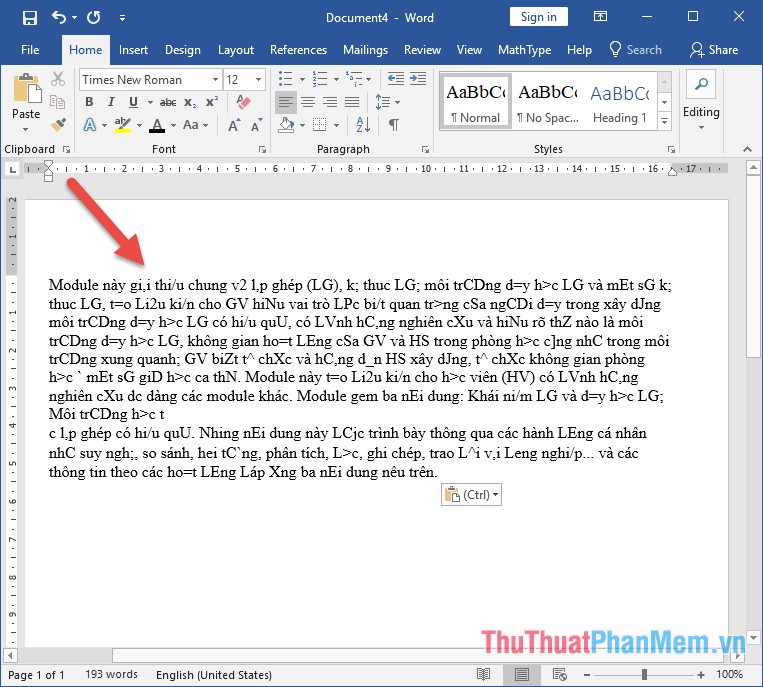Image resolution: width=763 pixels, height=687 pixels.
Task: Switch to the Layout tab
Action: tap(236, 50)
